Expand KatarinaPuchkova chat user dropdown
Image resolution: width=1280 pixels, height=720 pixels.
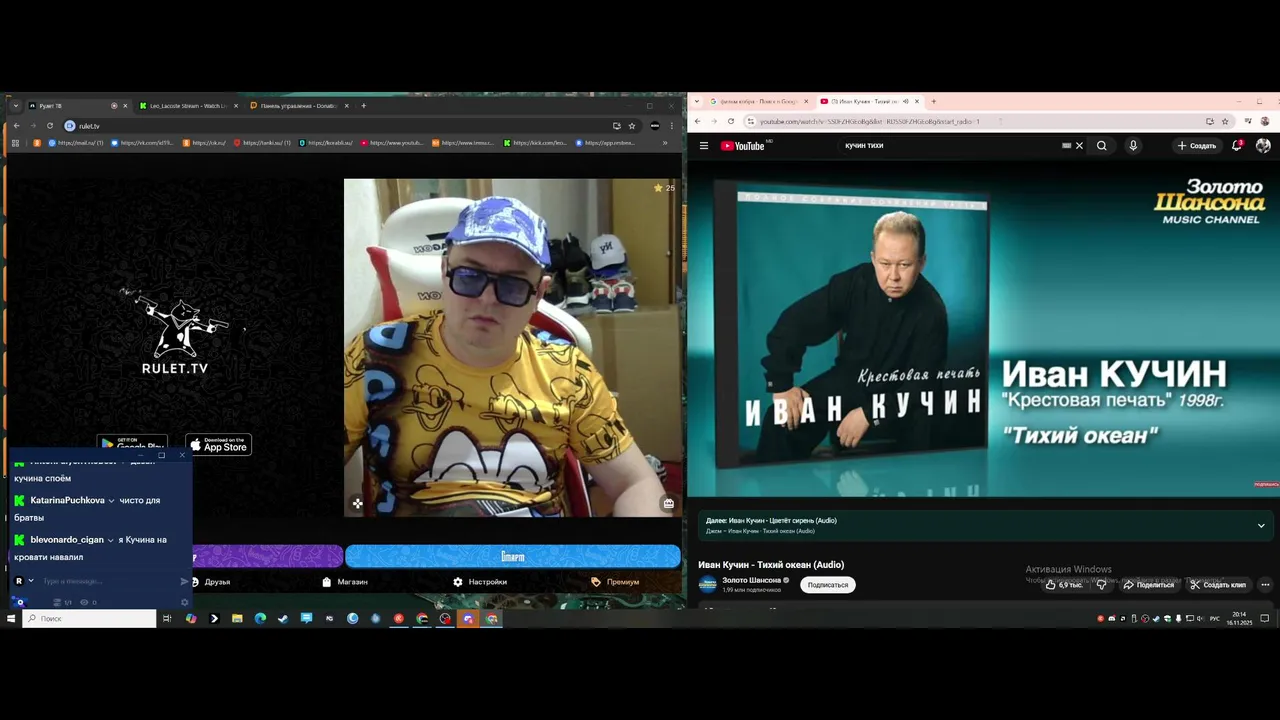click(111, 501)
